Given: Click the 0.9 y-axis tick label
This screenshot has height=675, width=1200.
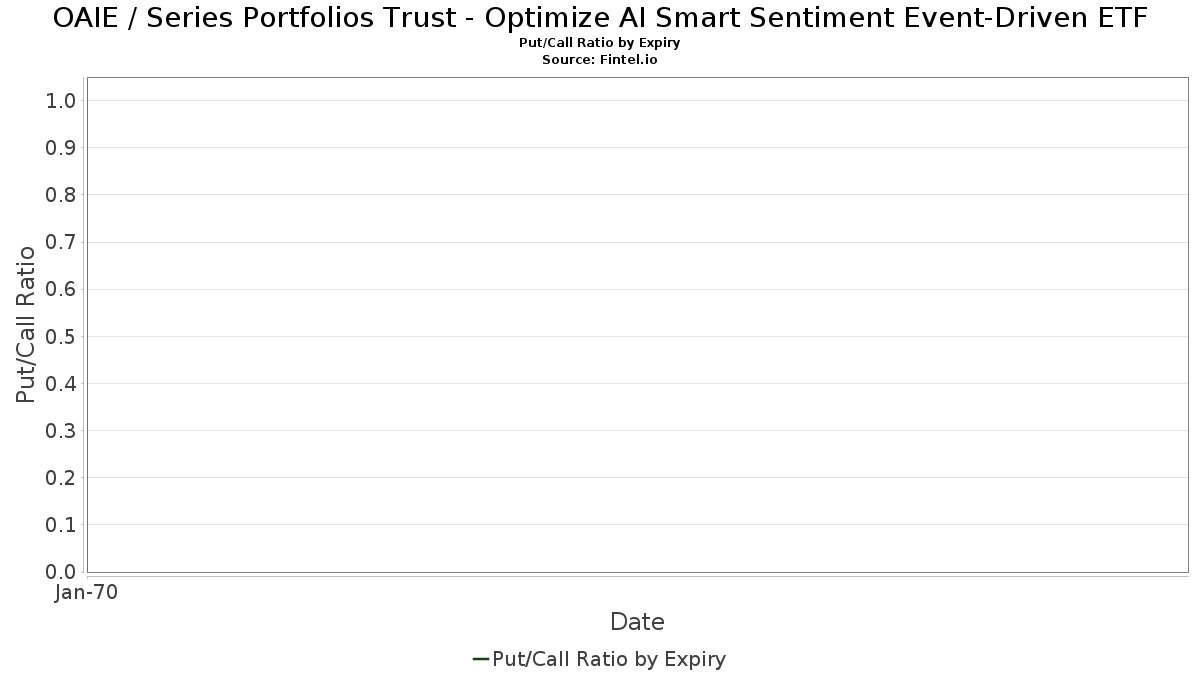Looking at the screenshot, I should pos(61,148).
